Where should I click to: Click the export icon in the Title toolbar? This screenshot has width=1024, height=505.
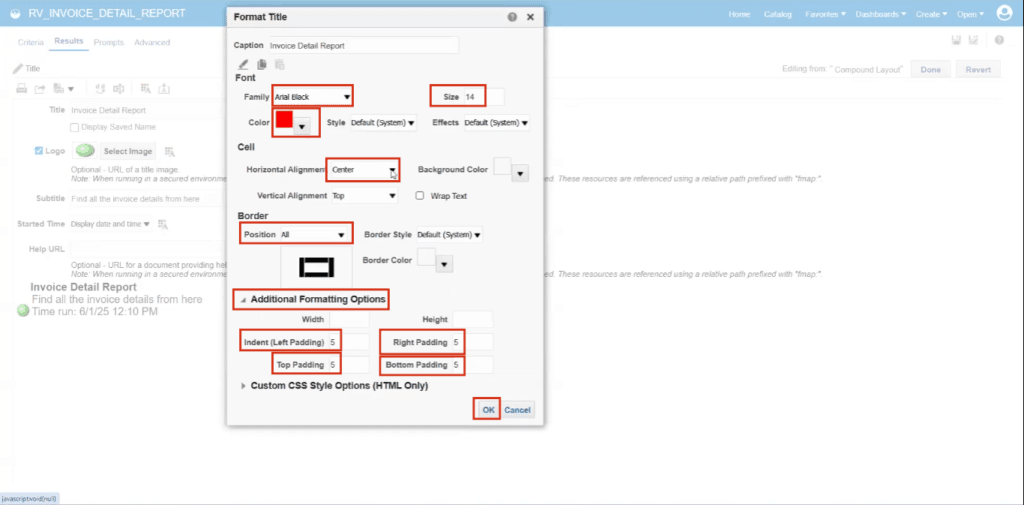pyautogui.click(x=40, y=88)
